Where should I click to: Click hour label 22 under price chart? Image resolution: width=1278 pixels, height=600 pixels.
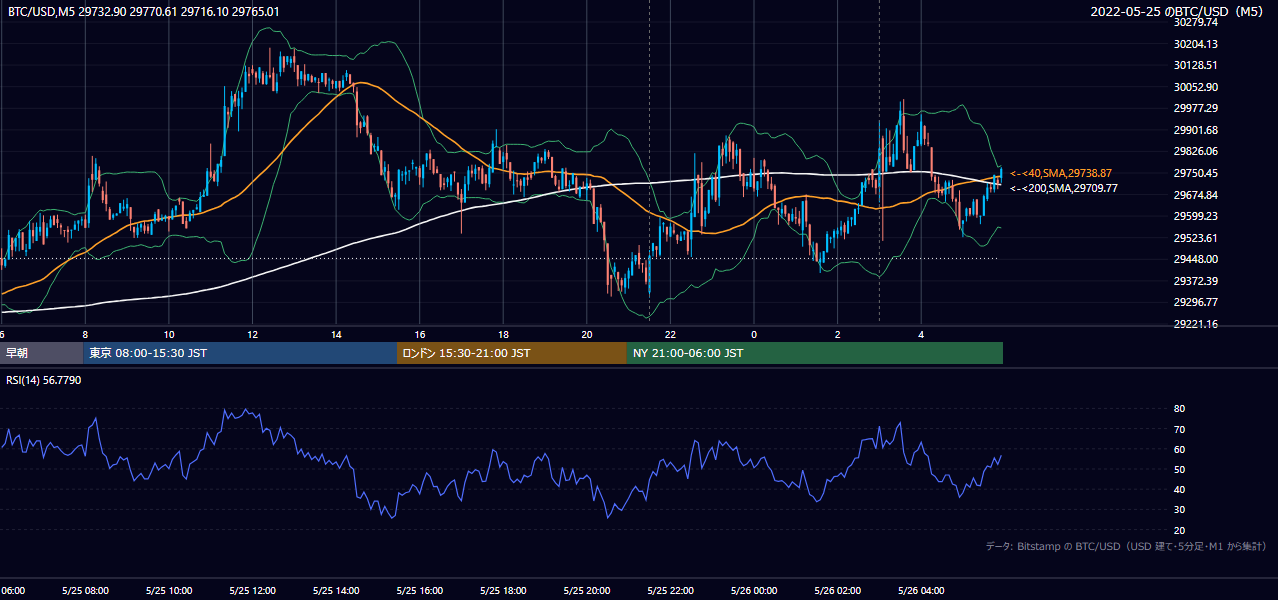pos(670,334)
